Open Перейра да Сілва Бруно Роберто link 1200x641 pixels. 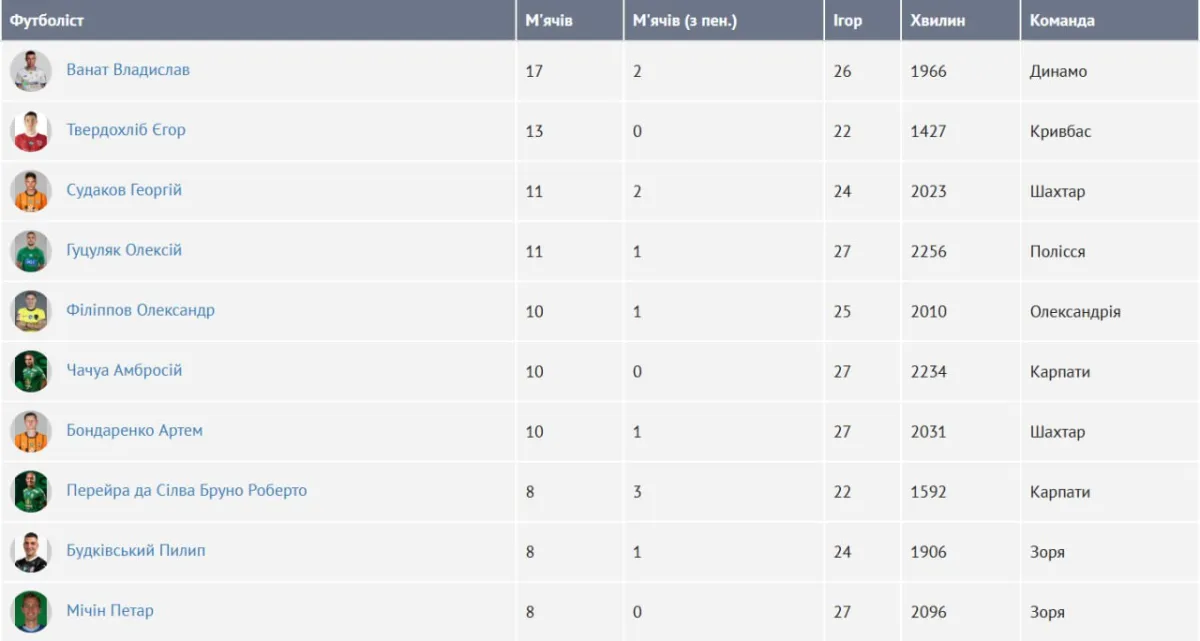pyautogui.click(x=187, y=490)
